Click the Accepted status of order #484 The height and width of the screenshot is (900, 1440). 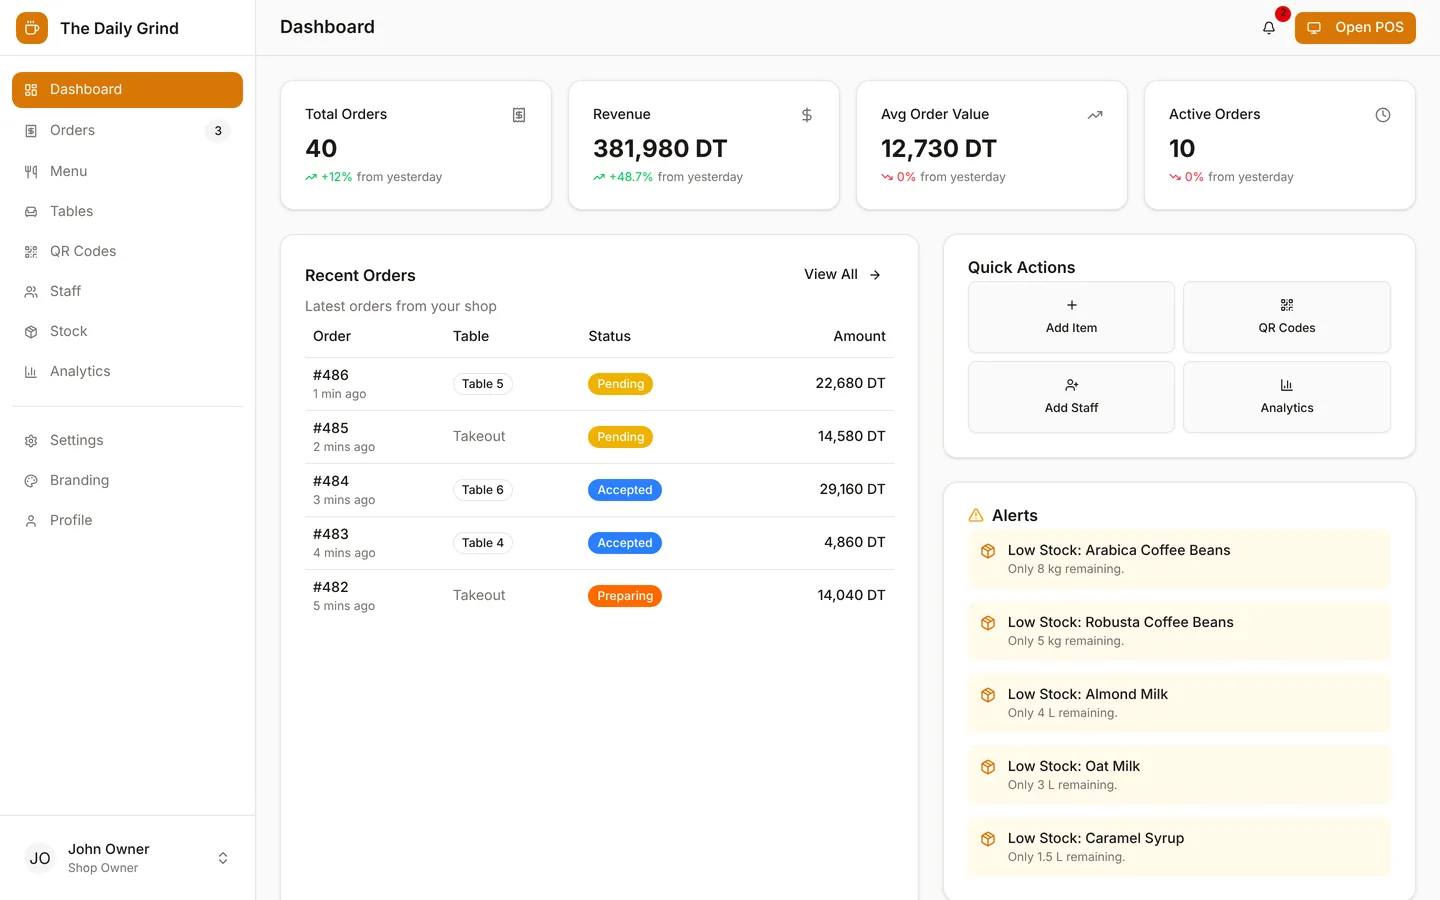(625, 490)
